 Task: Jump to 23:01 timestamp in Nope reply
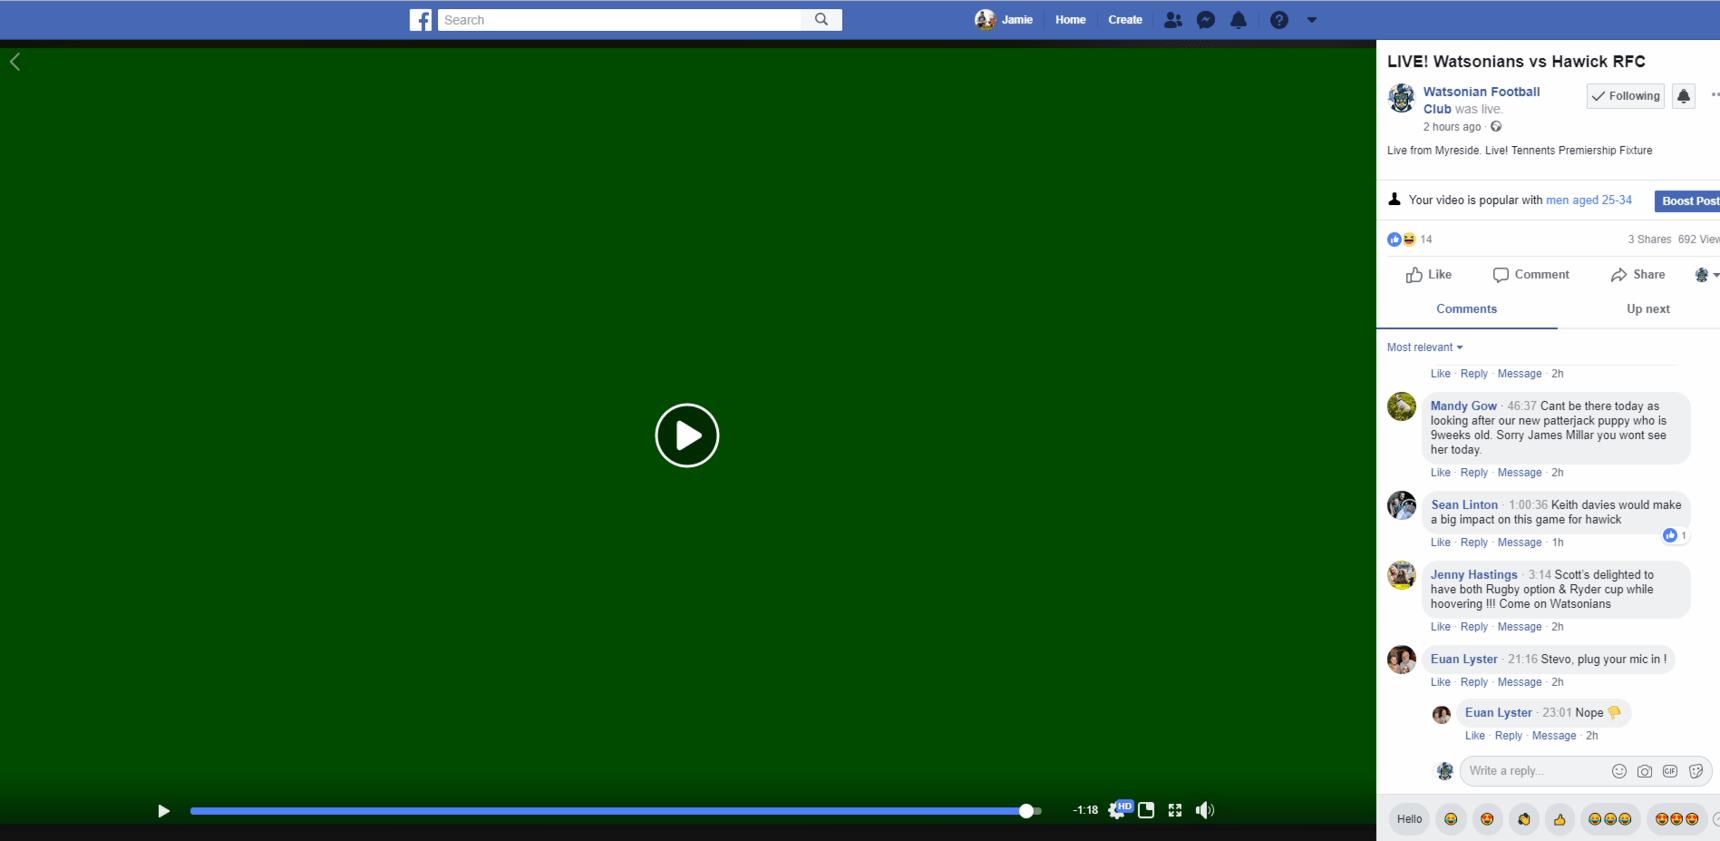pos(1557,713)
